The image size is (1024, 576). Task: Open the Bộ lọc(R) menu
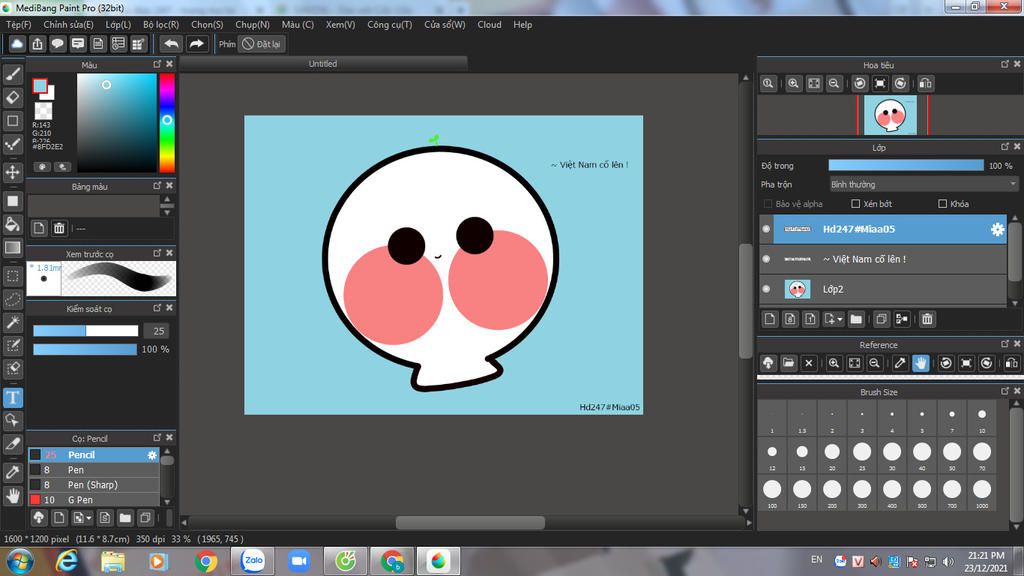pyautogui.click(x=161, y=25)
